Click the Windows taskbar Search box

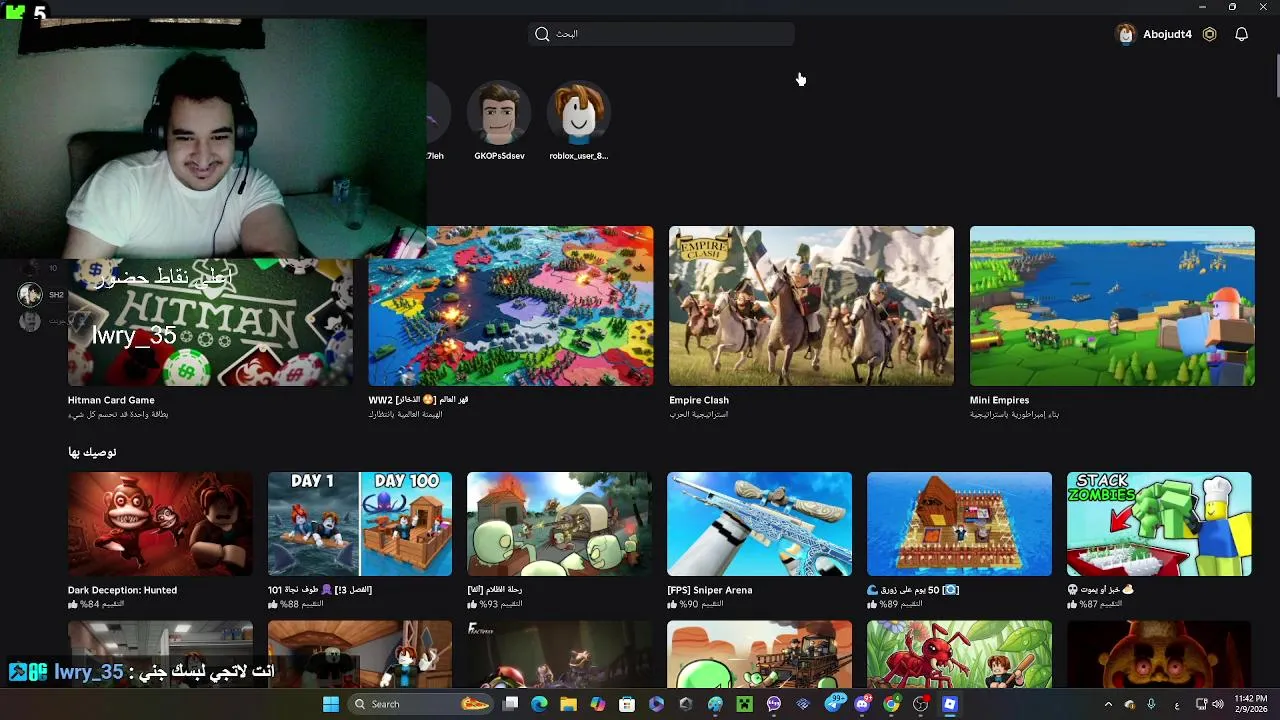point(420,704)
